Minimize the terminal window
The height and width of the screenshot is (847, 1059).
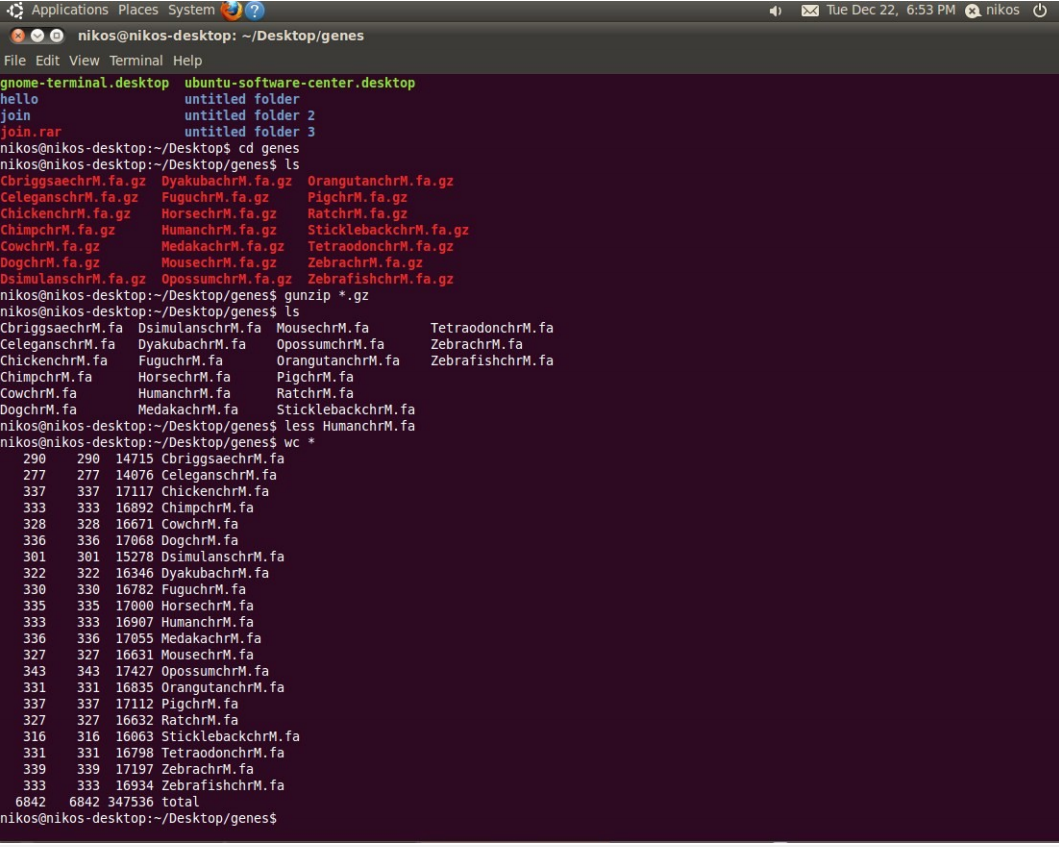(37, 36)
